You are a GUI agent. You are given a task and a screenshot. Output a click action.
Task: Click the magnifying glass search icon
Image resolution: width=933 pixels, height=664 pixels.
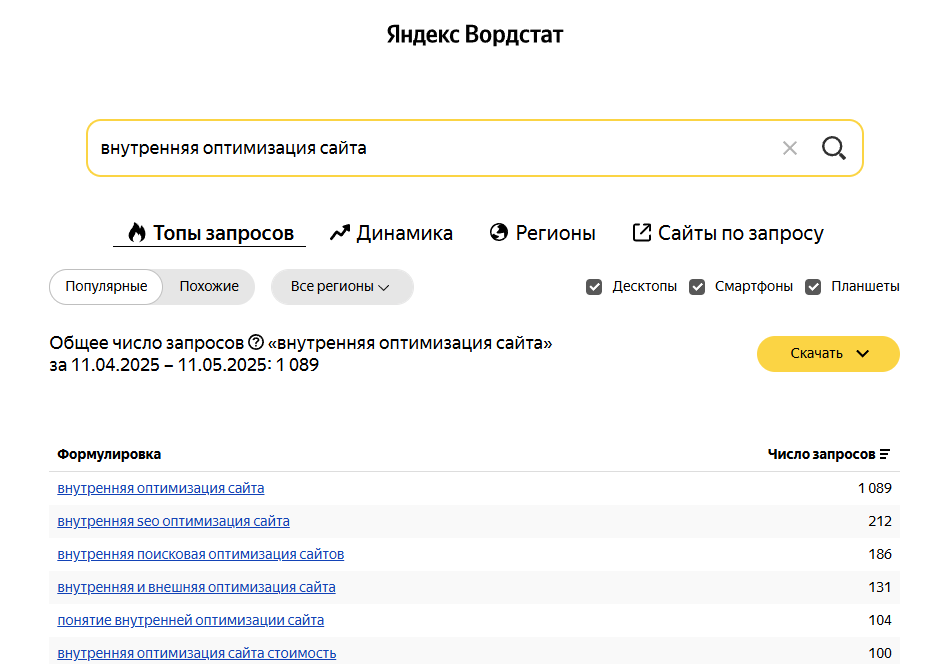click(834, 148)
